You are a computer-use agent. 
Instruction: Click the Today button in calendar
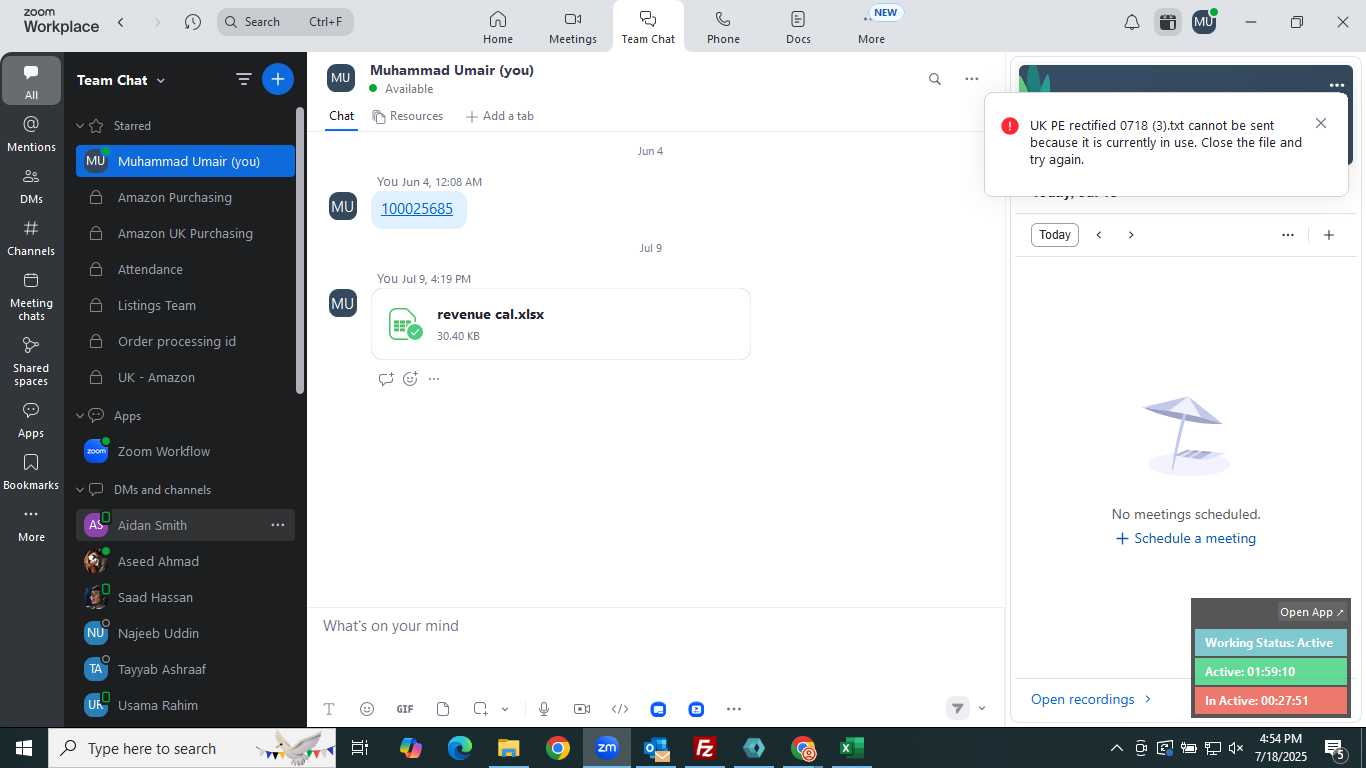tap(1055, 235)
